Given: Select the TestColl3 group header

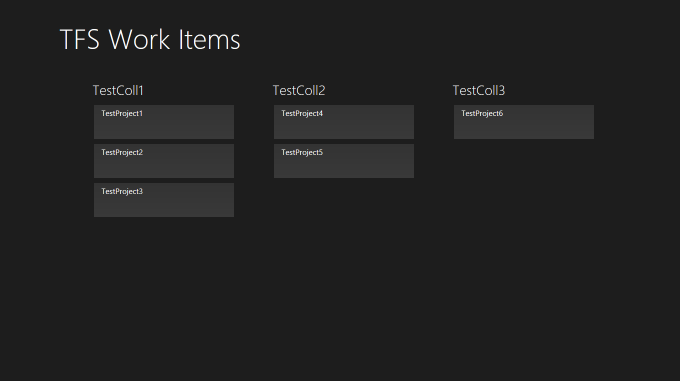Looking at the screenshot, I should coord(479,90).
